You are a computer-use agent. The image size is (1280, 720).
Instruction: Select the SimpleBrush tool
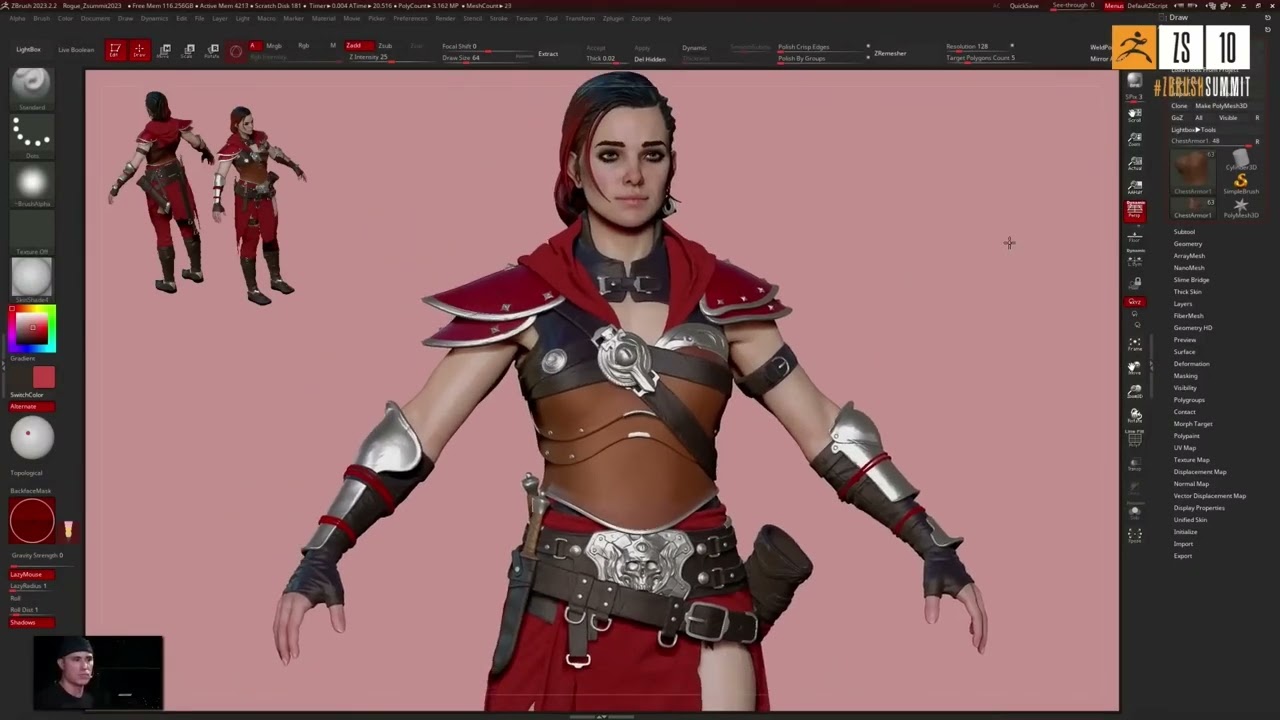tap(1240, 183)
